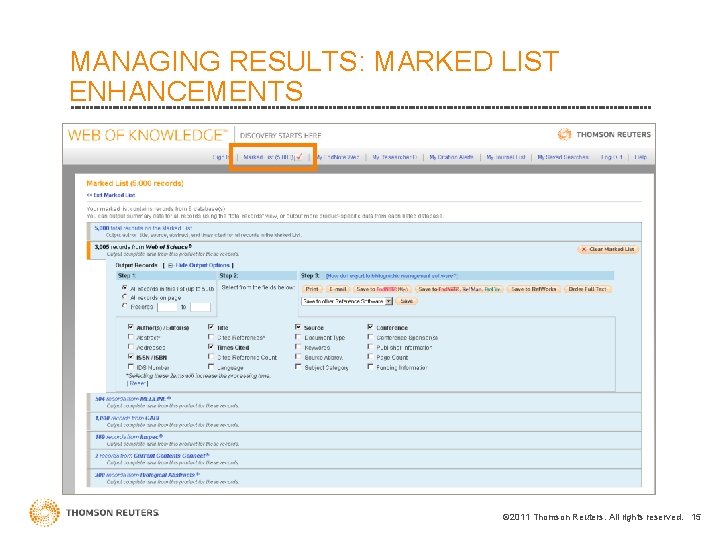This screenshot has width=720, height=540.
Task: Check the Source Abbrev. checkbox
Action: click(298, 357)
